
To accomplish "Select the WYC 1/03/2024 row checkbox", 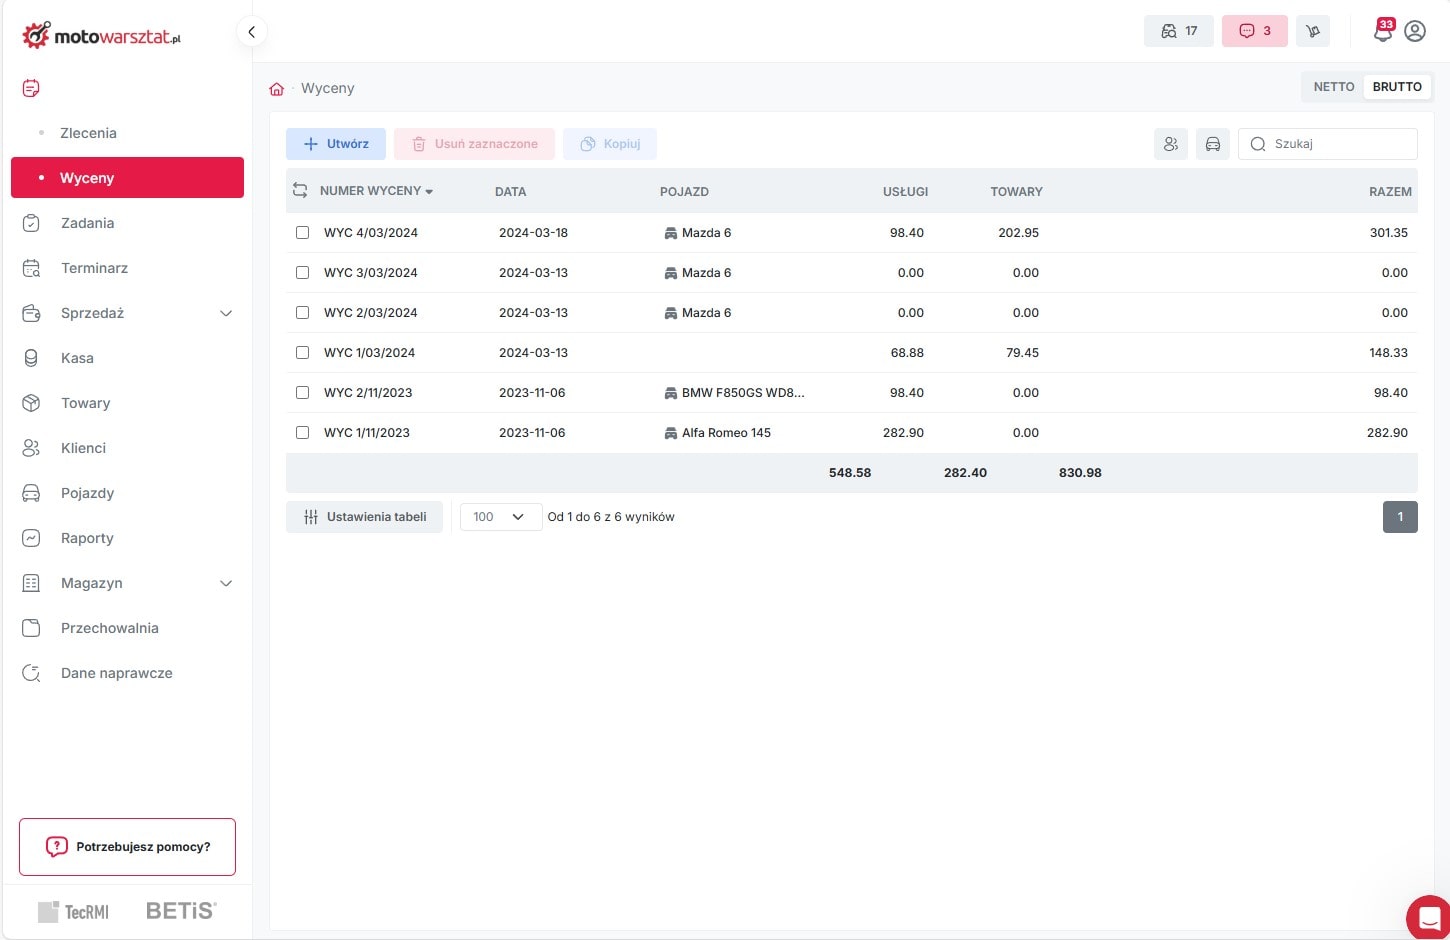I will (x=302, y=353).
